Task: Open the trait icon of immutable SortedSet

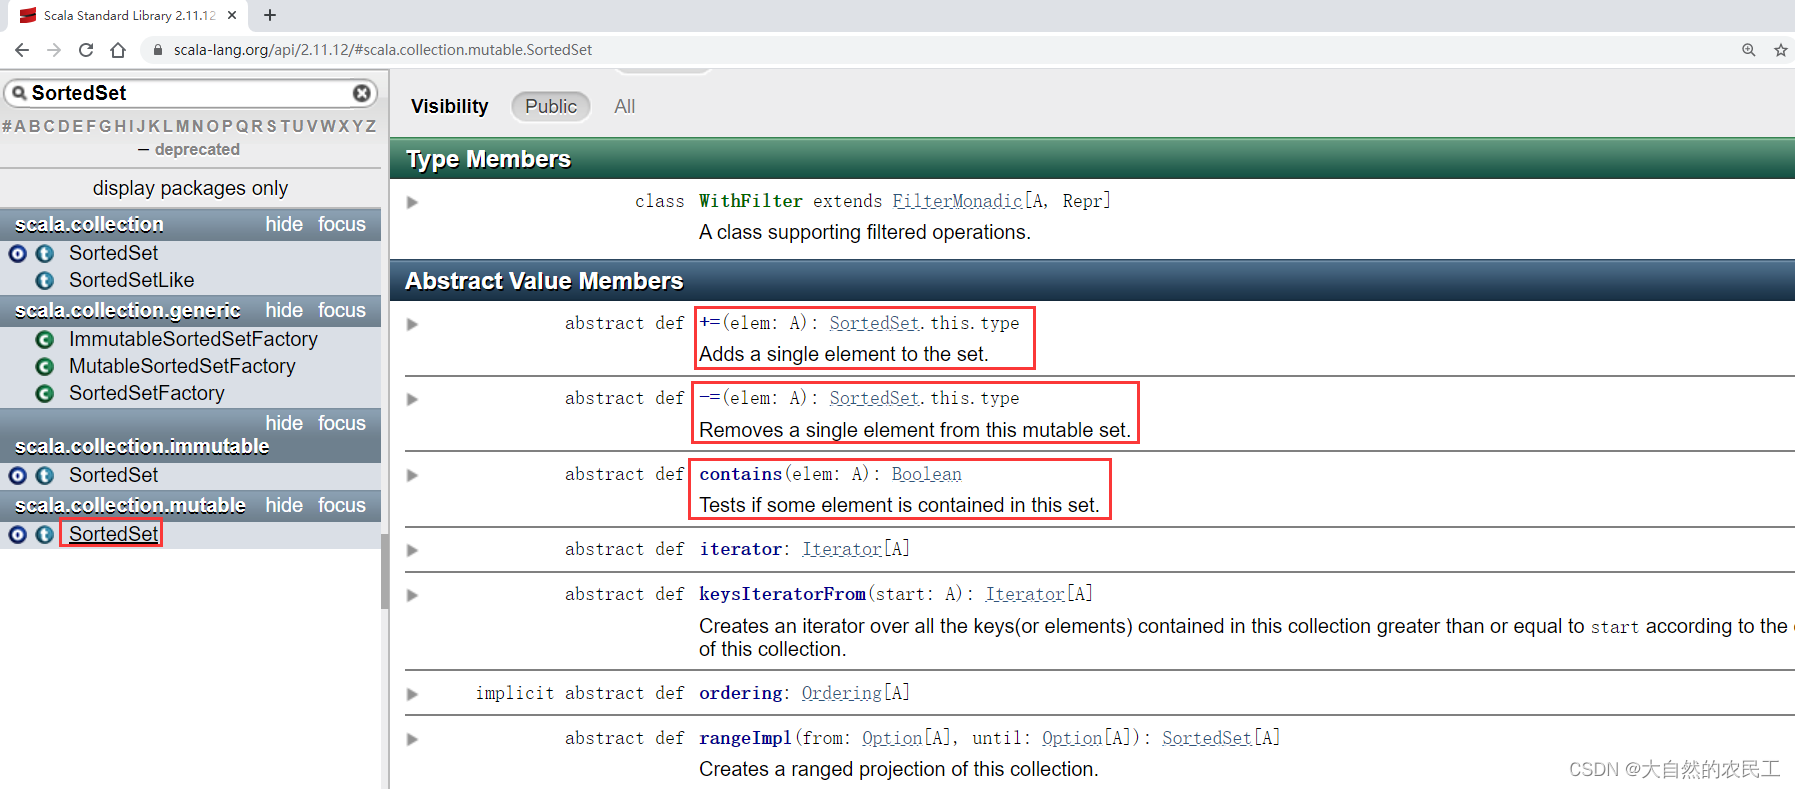Action: 45,476
